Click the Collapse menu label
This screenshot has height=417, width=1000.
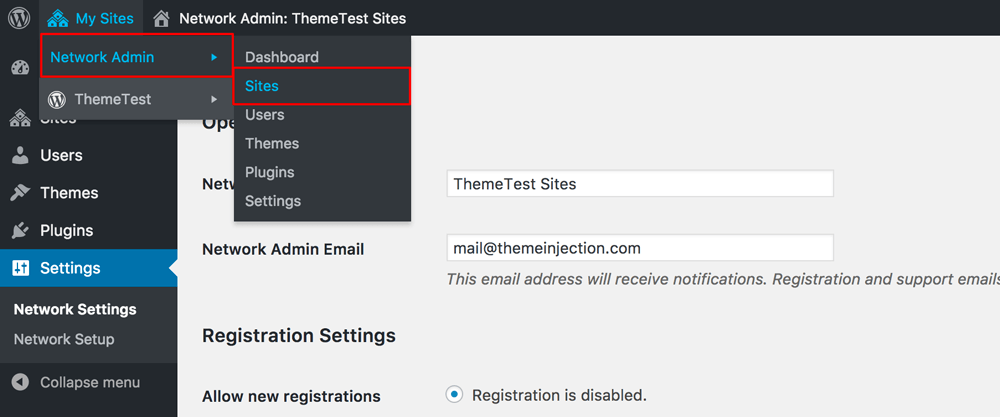(x=90, y=383)
